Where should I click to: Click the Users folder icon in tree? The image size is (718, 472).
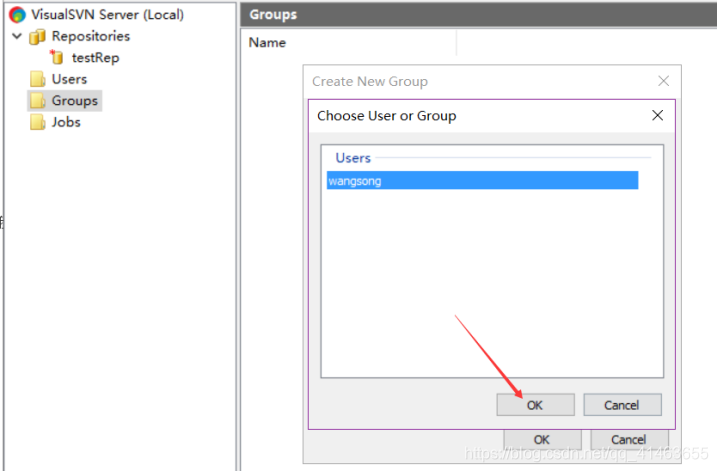[38, 79]
